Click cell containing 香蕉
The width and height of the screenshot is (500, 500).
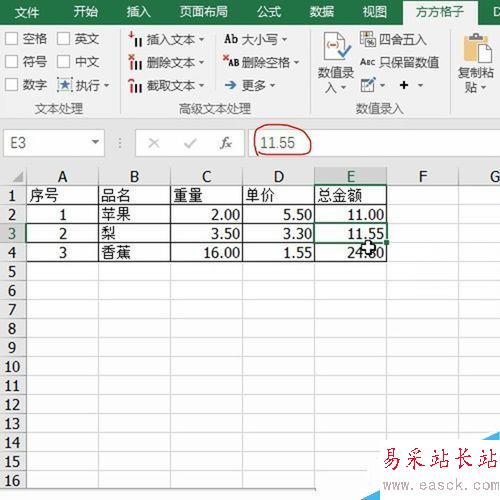tap(134, 252)
